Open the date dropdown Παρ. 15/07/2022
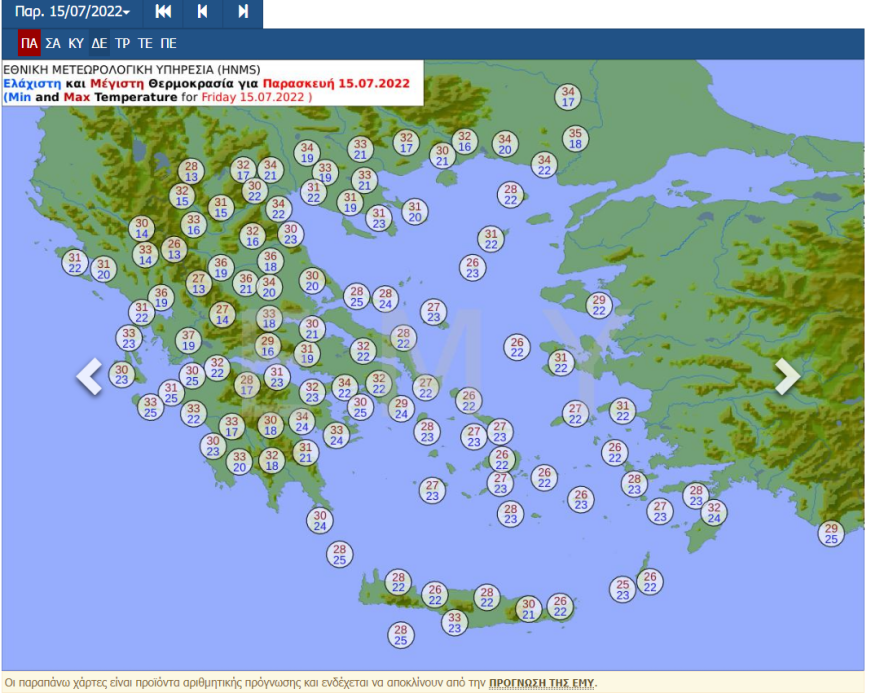880x693 pixels. [72, 12]
